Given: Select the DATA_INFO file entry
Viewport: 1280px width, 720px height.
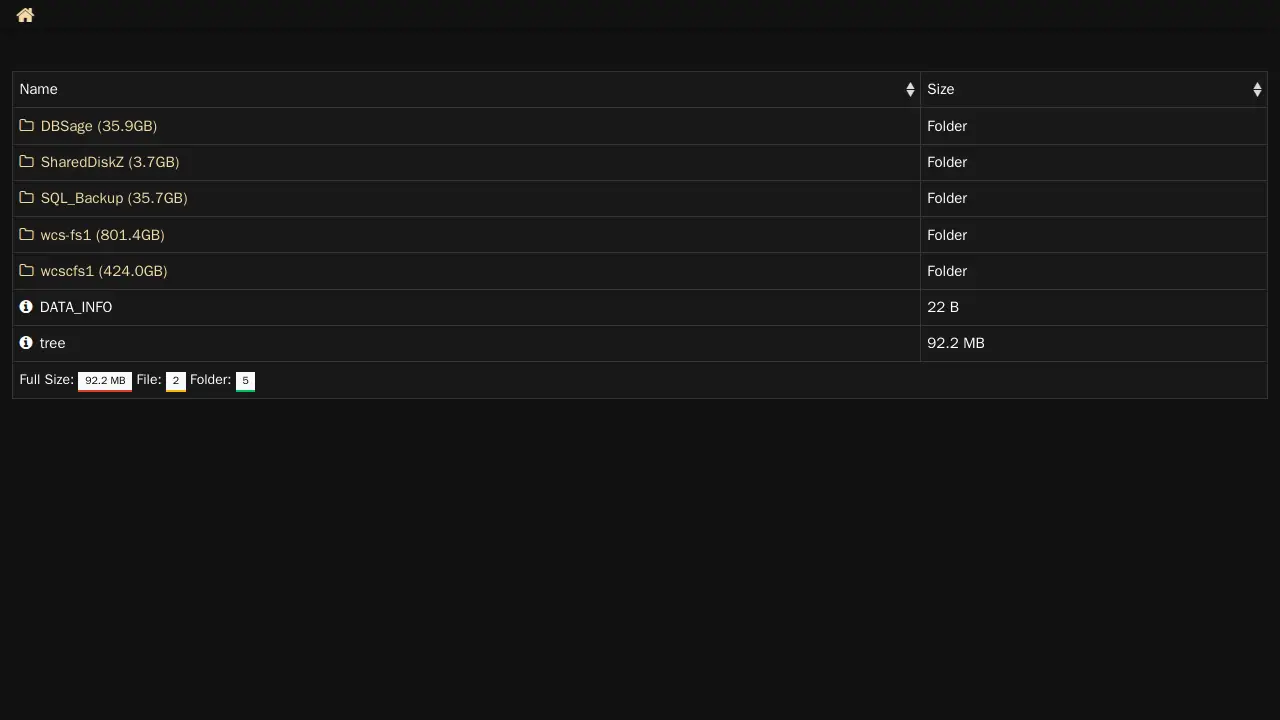Looking at the screenshot, I should (76, 307).
